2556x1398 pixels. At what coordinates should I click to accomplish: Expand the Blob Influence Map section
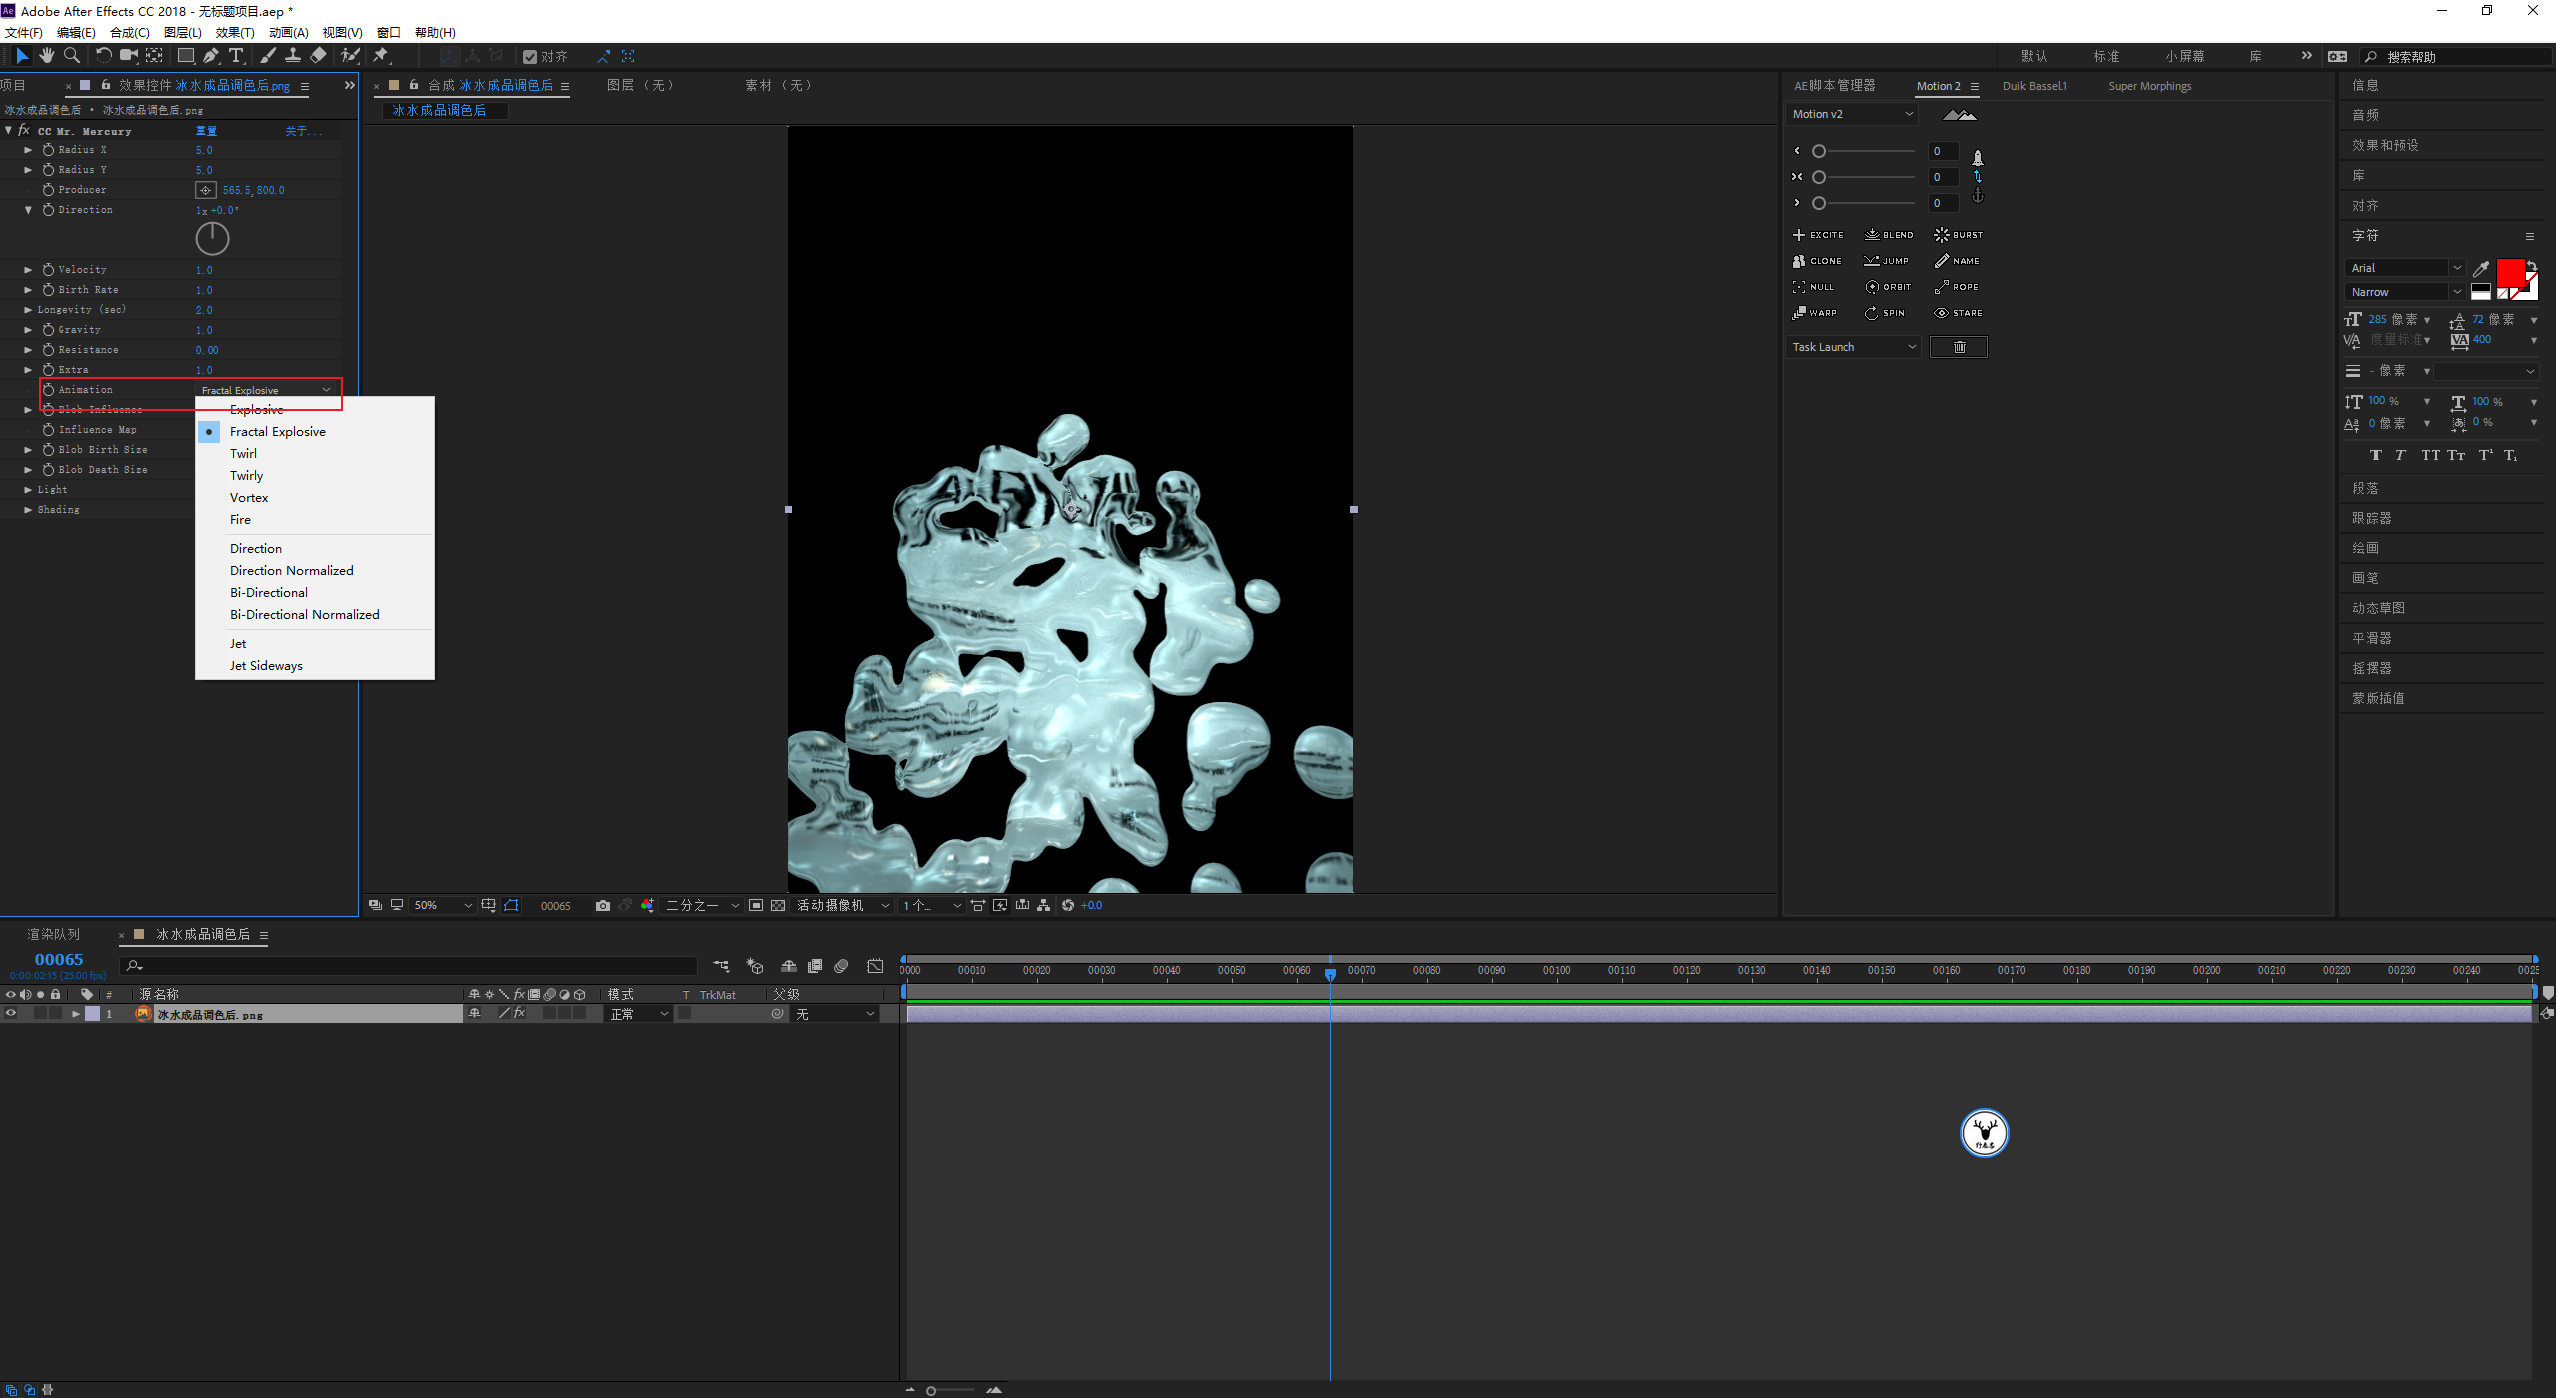28,410
